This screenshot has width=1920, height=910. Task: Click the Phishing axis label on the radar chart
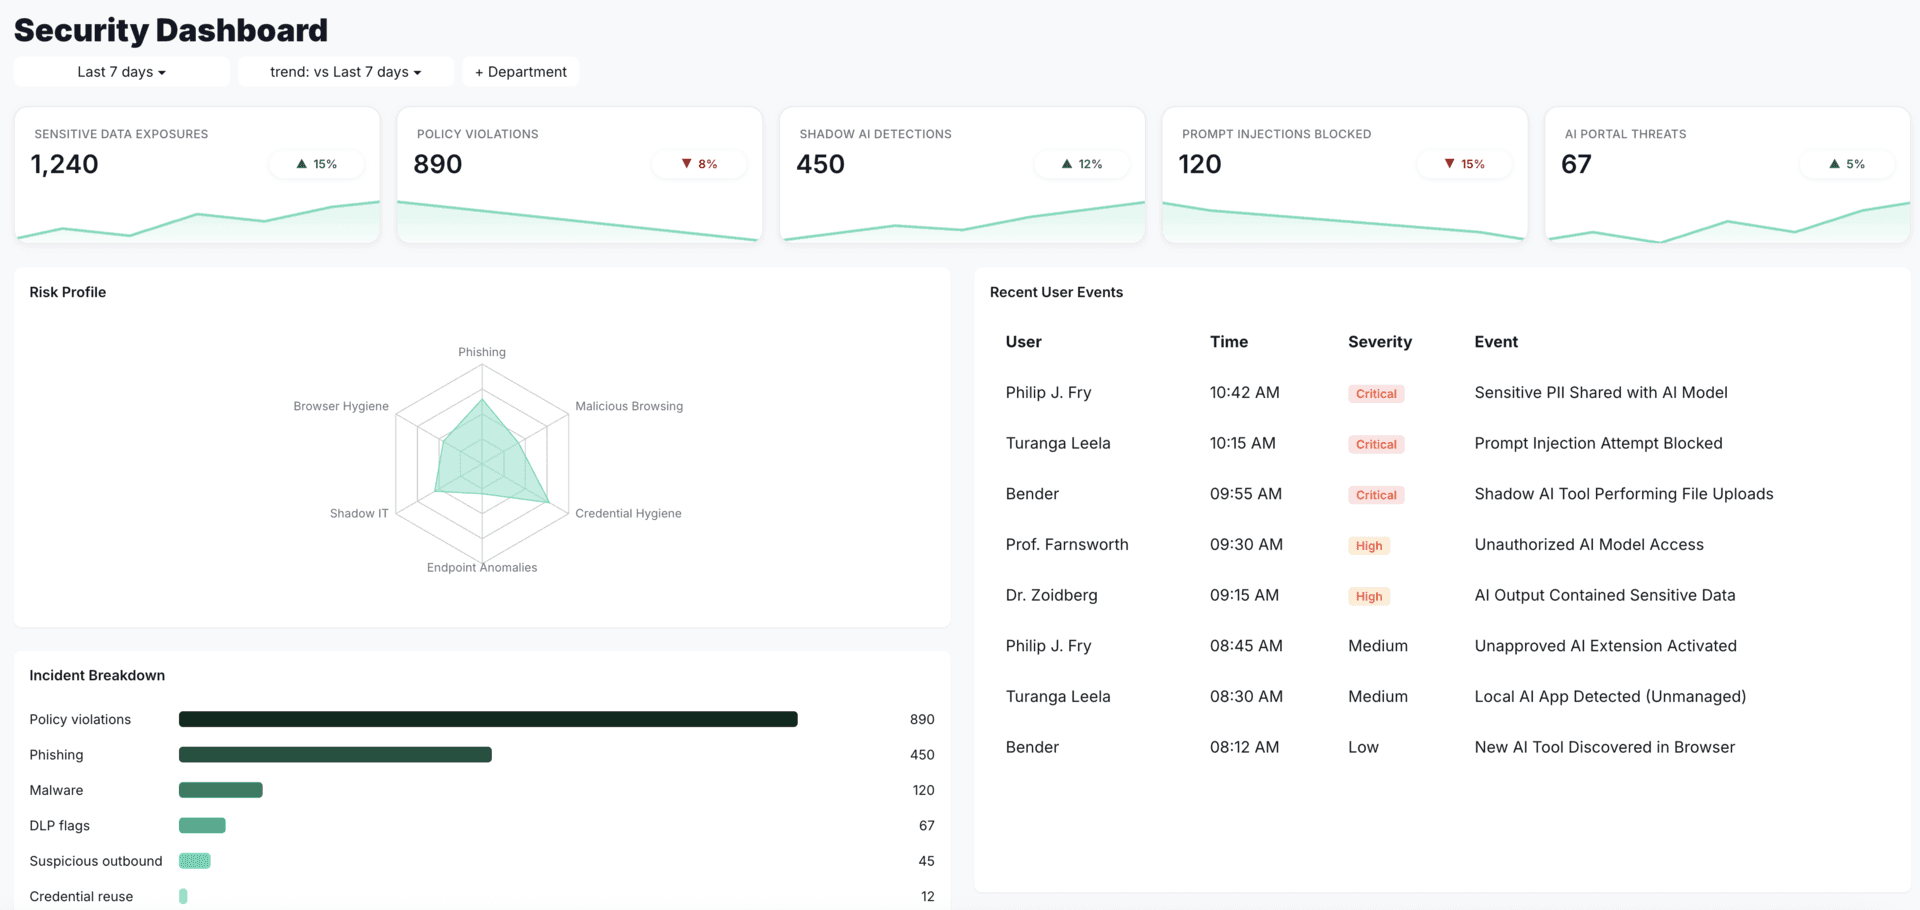tap(482, 351)
